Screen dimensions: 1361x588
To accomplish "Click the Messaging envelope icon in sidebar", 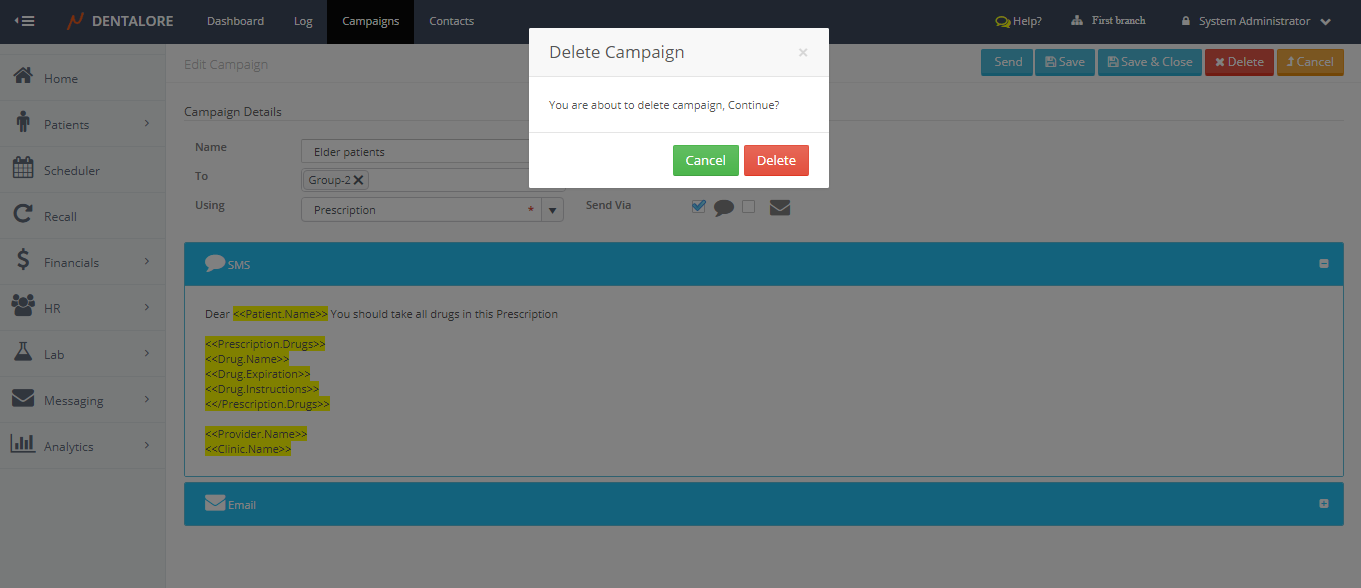I will coord(22,399).
